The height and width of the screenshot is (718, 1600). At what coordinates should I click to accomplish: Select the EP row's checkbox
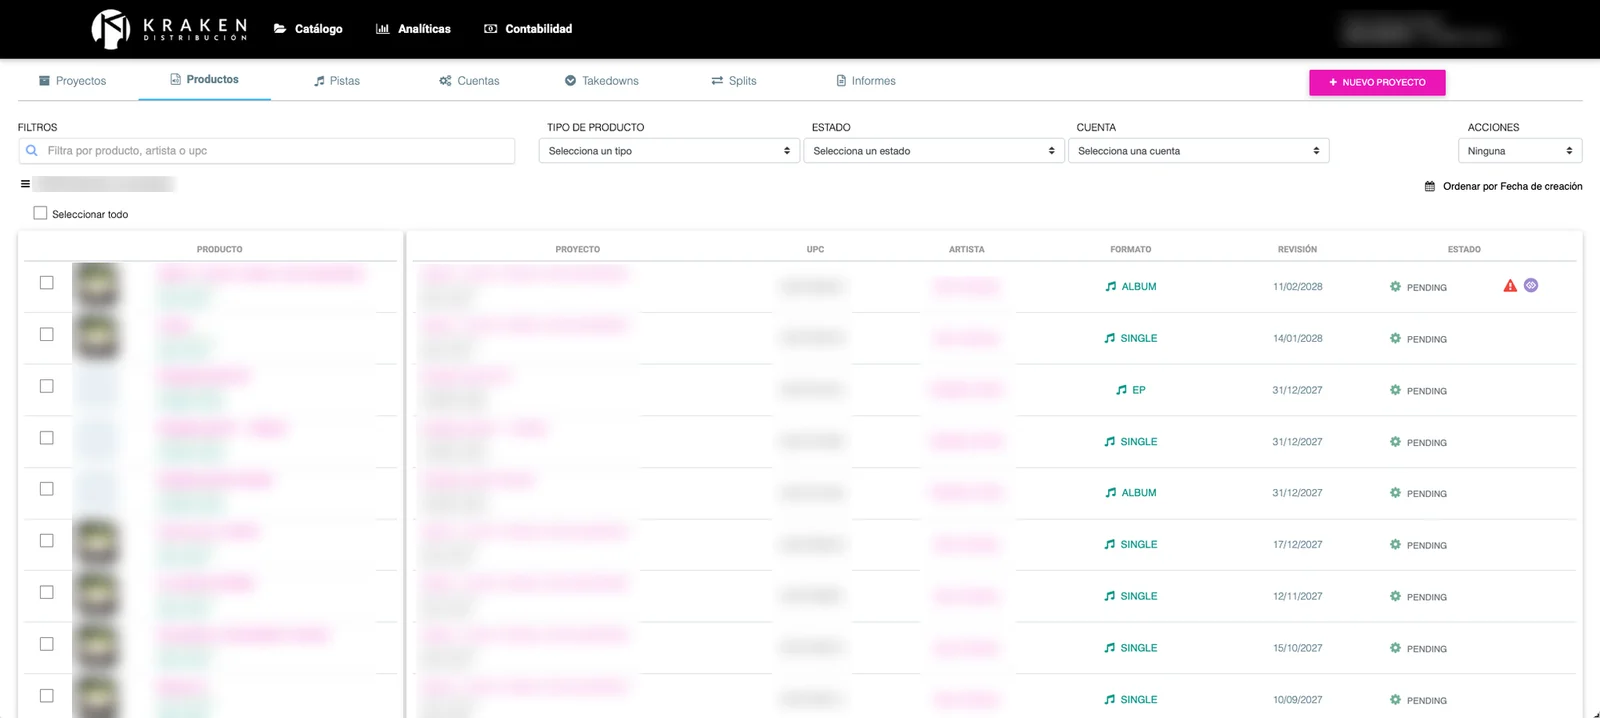46,386
